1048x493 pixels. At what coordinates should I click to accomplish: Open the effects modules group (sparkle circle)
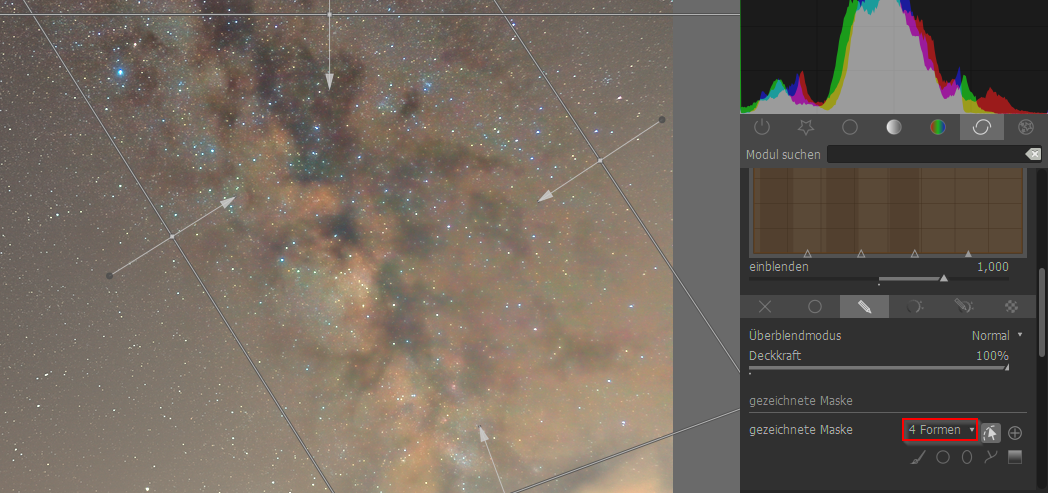tap(1025, 127)
